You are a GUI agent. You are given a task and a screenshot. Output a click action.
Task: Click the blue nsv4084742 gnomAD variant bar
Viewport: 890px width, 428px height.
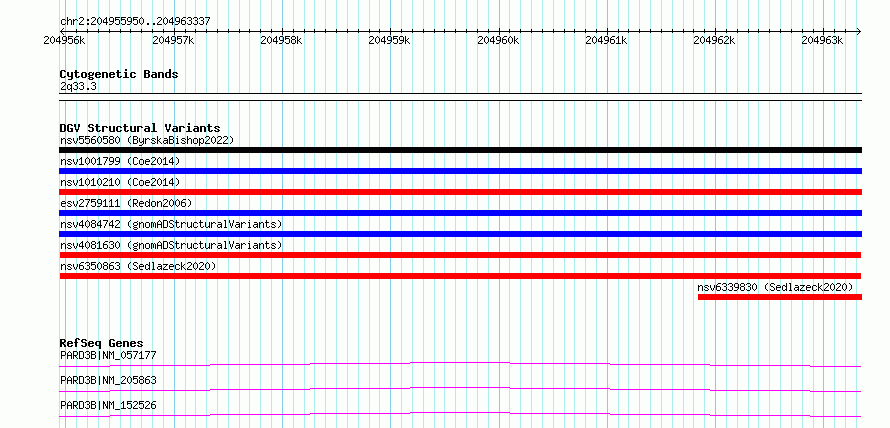point(460,234)
